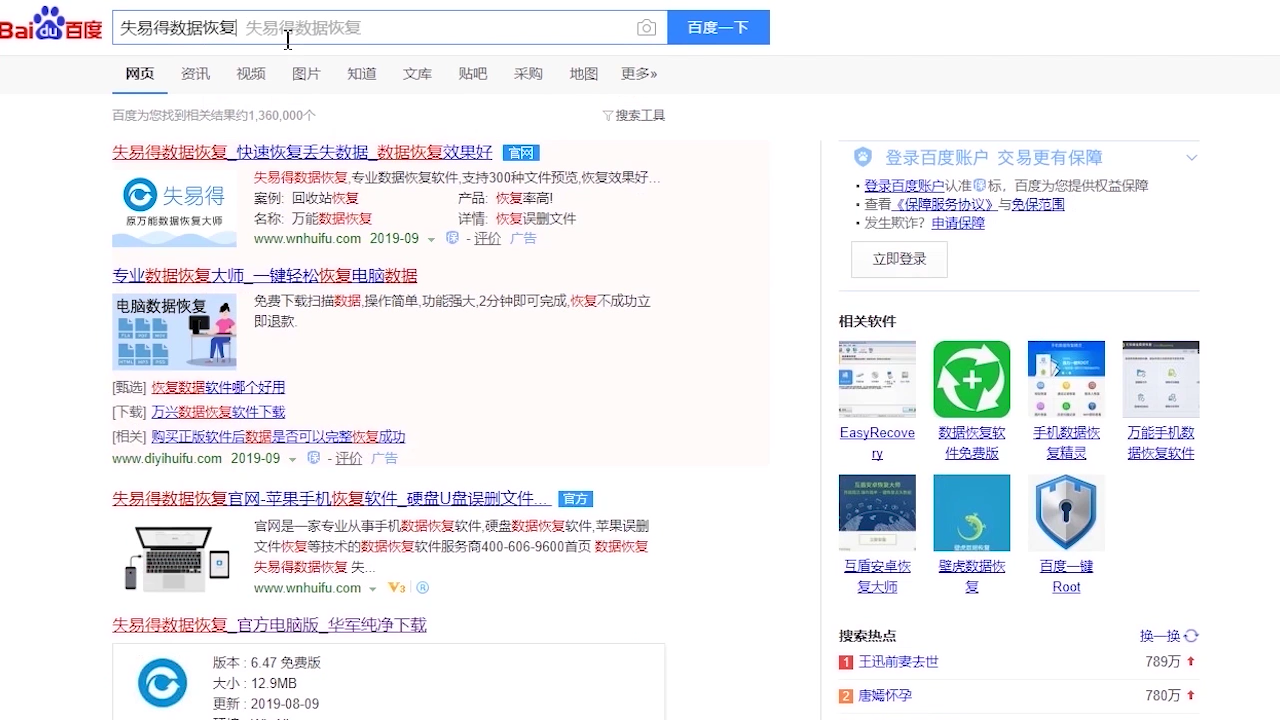
Task: Click 申请保障 link
Action: (x=958, y=223)
